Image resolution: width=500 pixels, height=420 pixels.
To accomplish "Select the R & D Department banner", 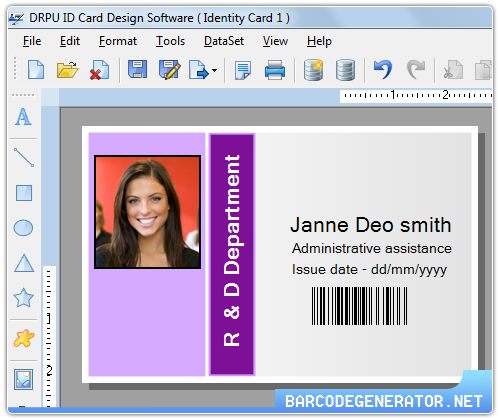I will pyautogui.click(x=232, y=254).
